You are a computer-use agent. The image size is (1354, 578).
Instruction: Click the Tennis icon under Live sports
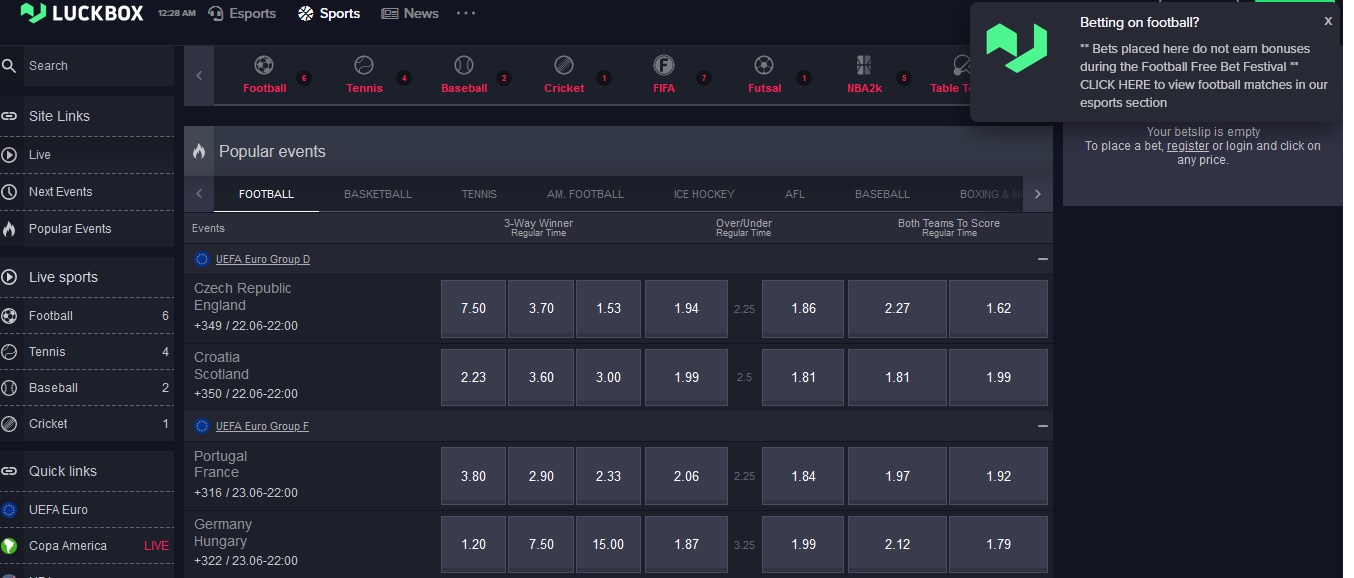click(9, 352)
